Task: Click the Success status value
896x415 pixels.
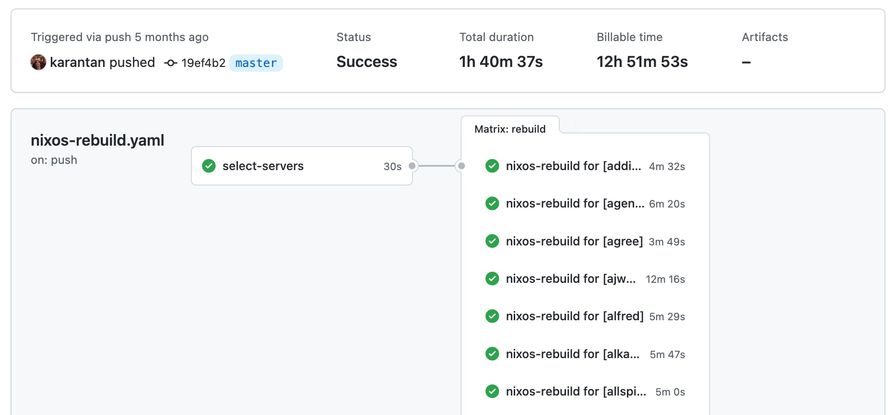Action: click(366, 62)
